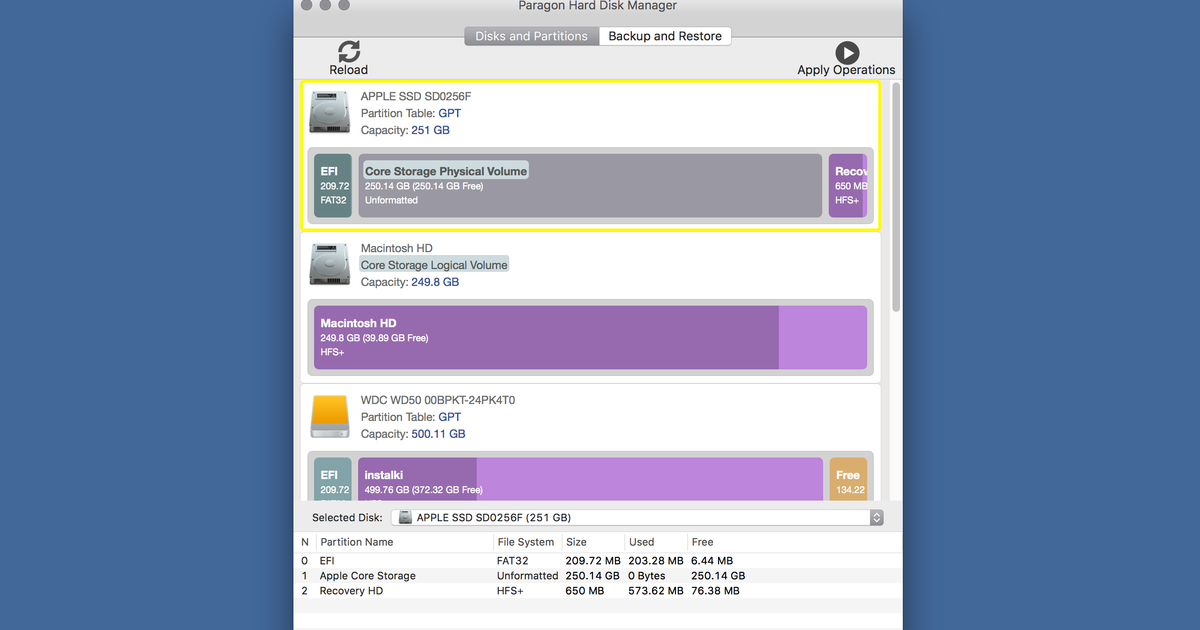Image resolution: width=1200 pixels, height=630 pixels.
Task: Select Apple Core Storage row in table
Action: point(597,576)
